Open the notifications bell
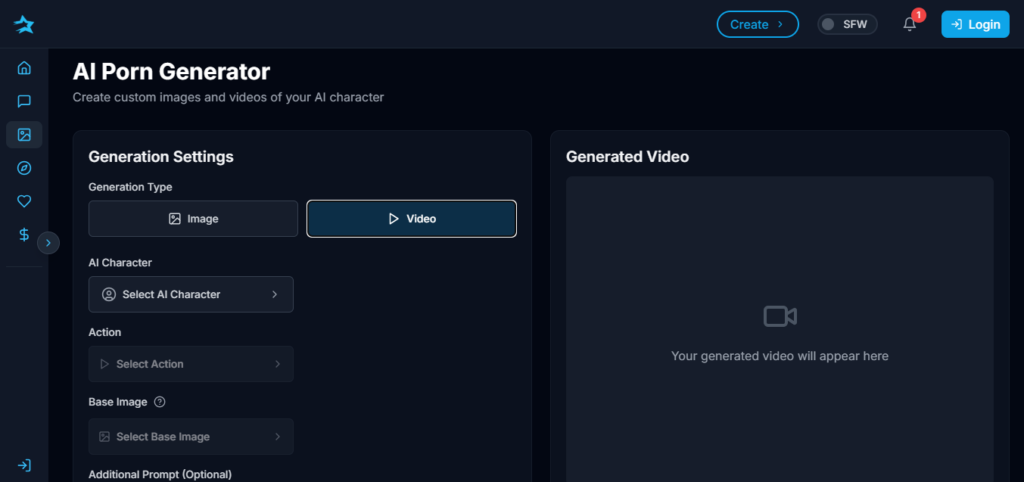Viewport: 1024px width, 482px height. tap(910, 24)
